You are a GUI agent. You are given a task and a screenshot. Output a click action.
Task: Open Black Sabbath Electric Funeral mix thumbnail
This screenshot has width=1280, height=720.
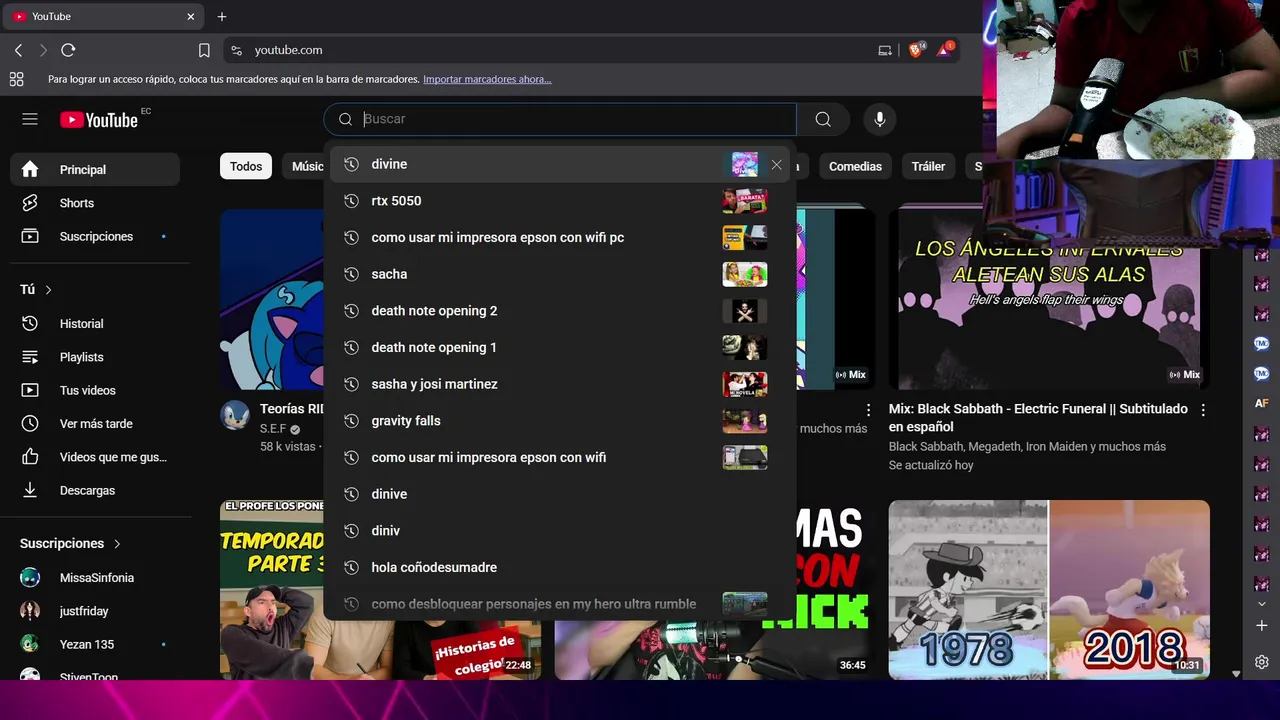(1049, 299)
